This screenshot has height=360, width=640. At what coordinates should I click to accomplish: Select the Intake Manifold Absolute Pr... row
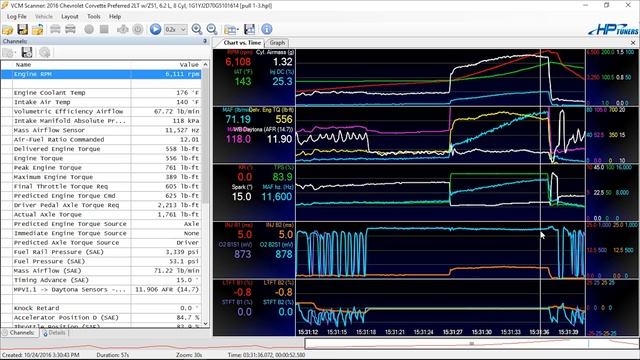(x=101, y=121)
